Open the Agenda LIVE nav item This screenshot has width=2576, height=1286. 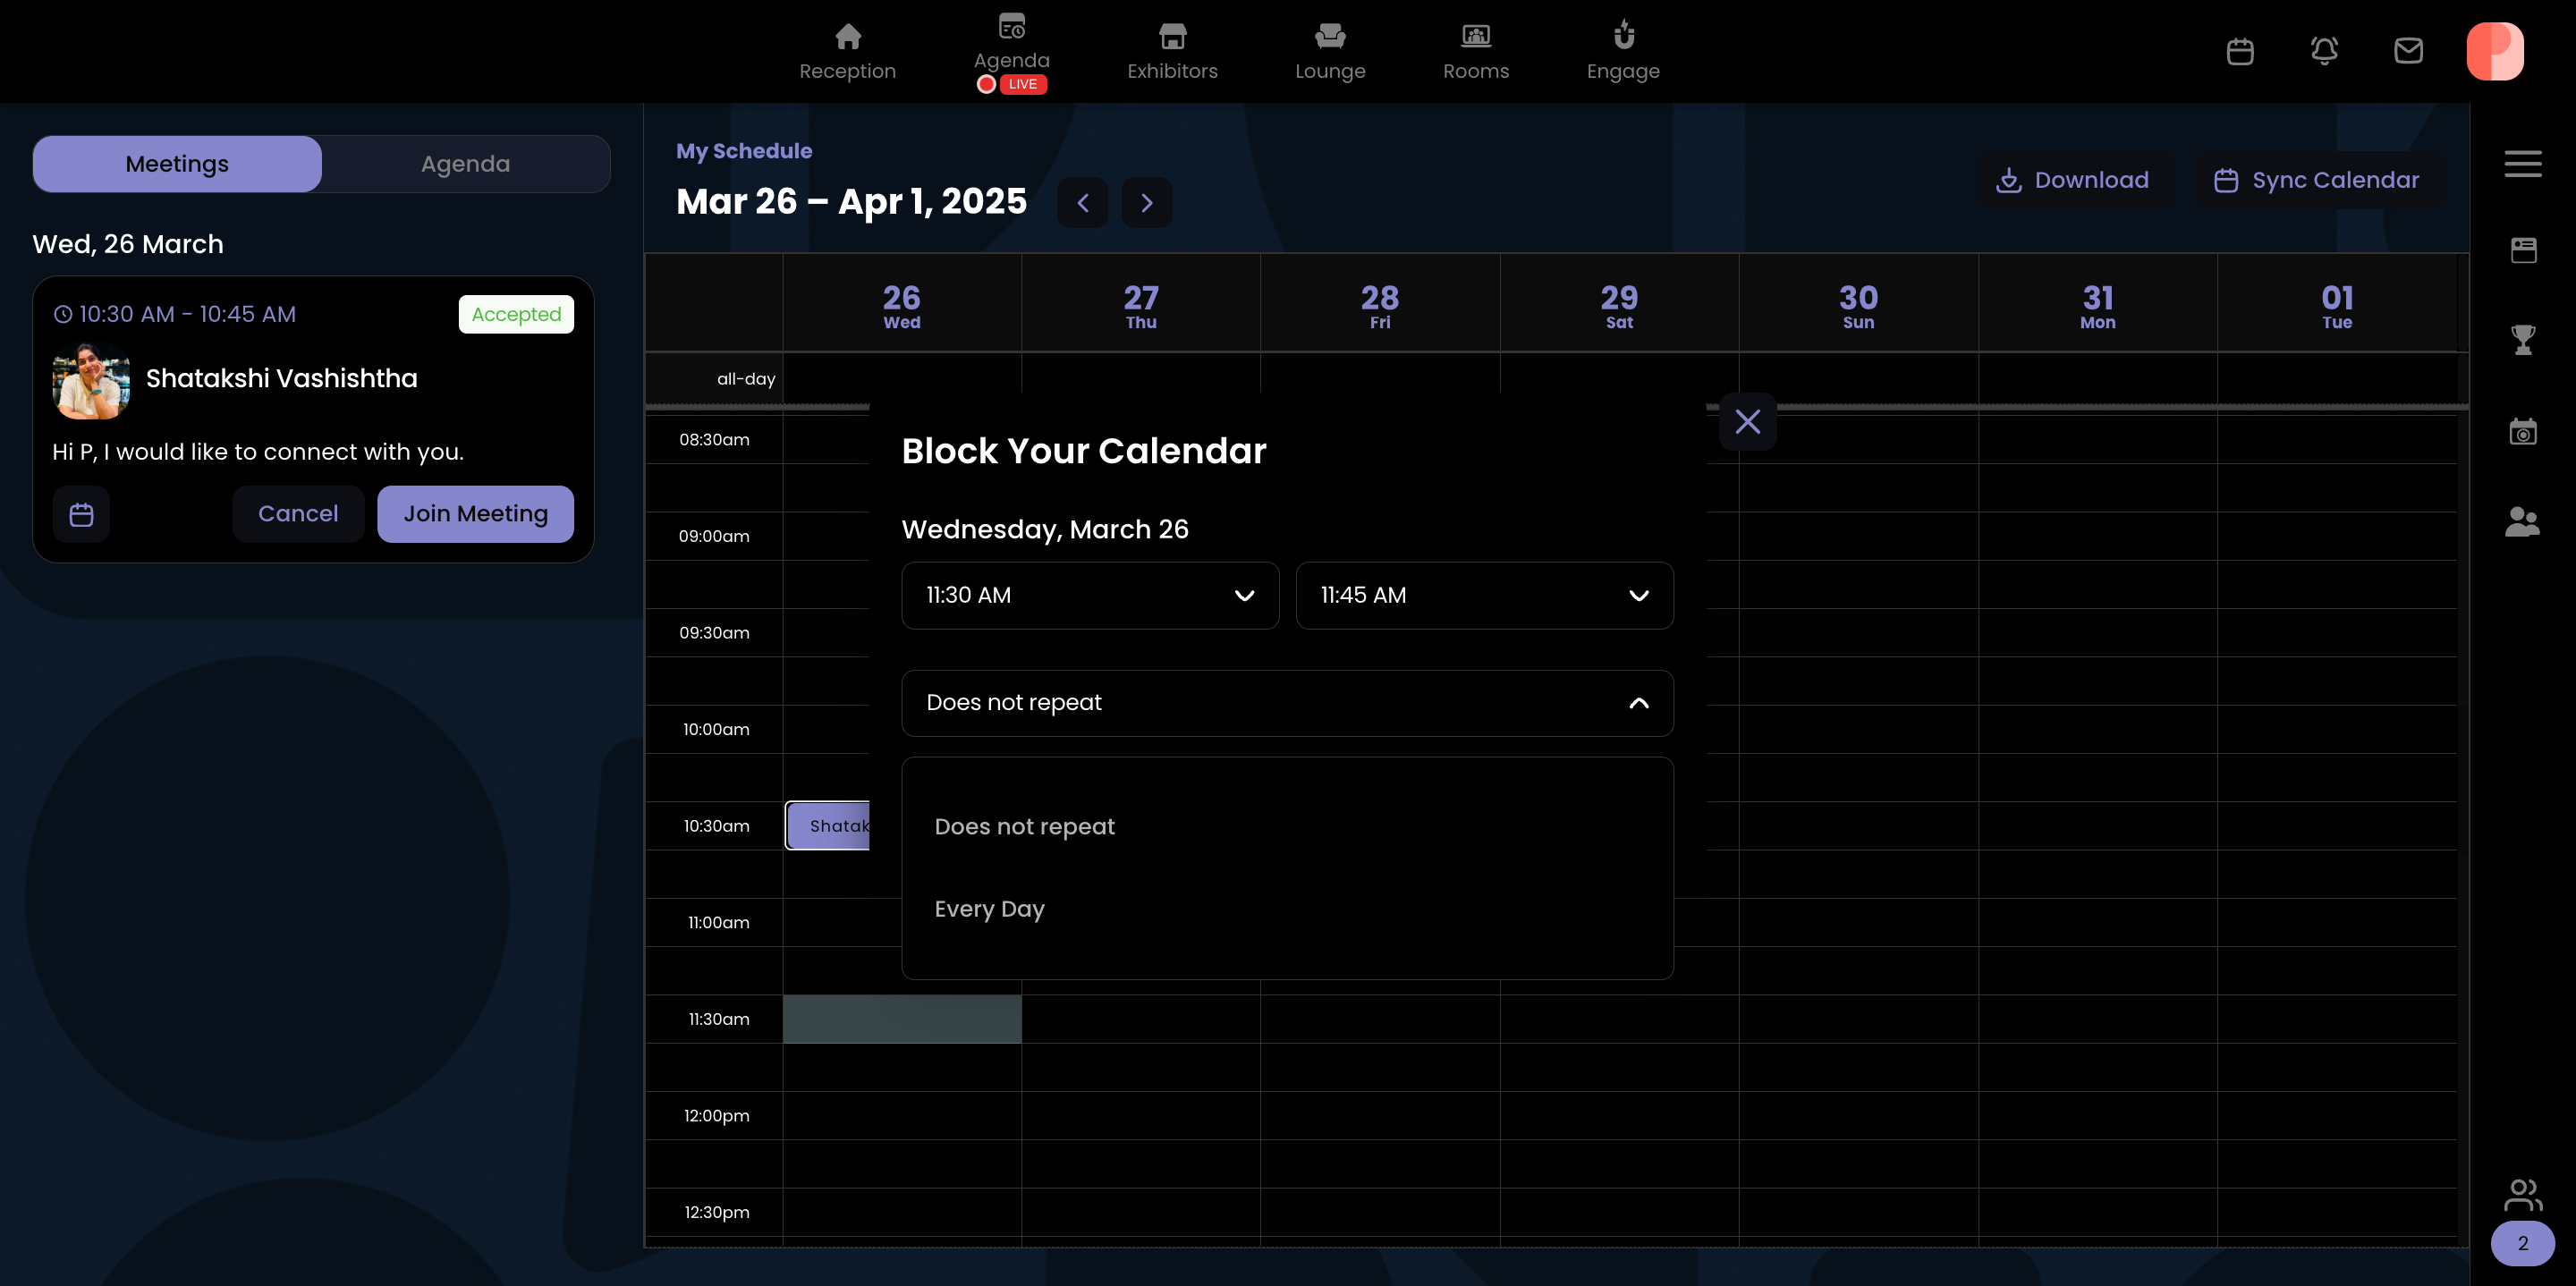(x=1011, y=52)
